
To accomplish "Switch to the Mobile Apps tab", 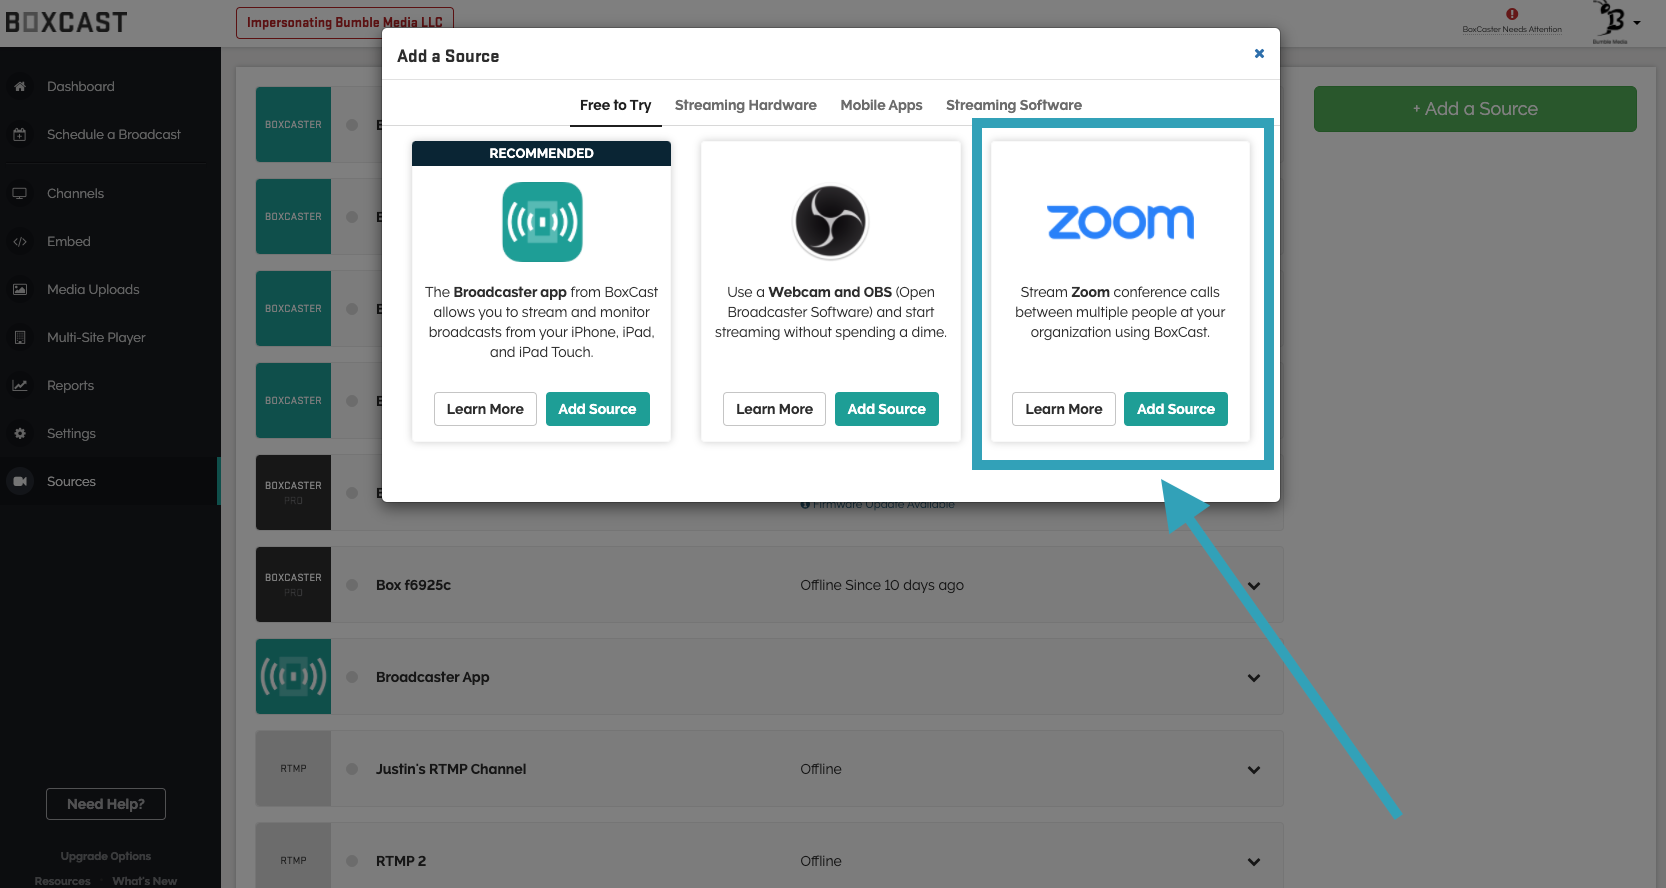I will (x=881, y=105).
